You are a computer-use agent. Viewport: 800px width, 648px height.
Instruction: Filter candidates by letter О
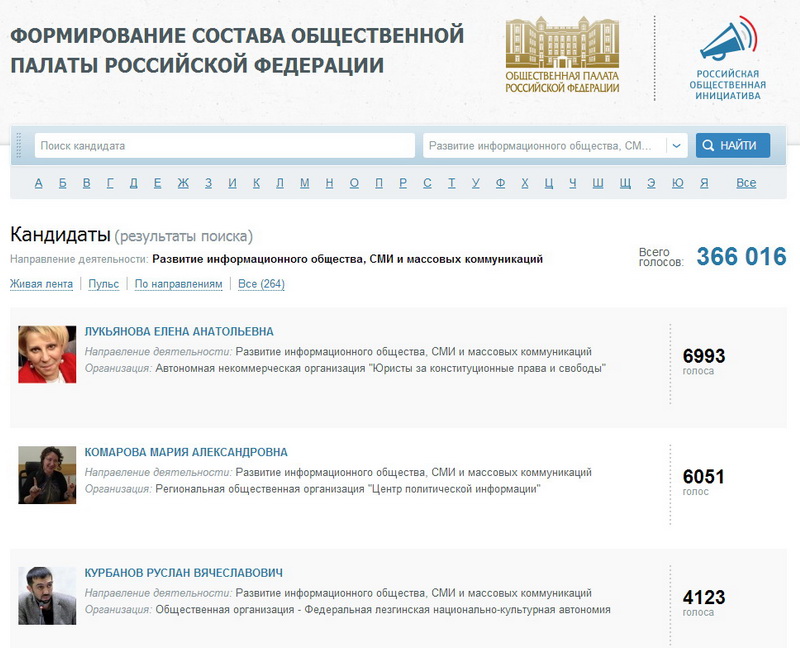click(x=354, y=183)
